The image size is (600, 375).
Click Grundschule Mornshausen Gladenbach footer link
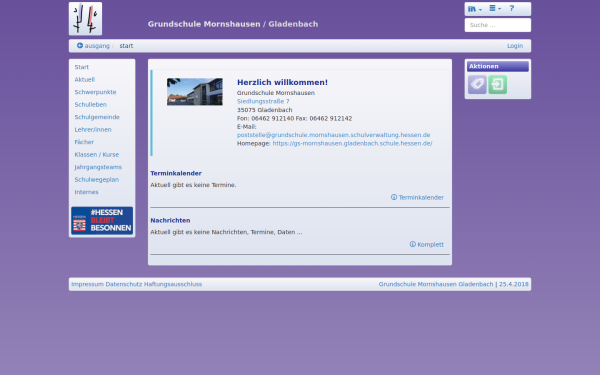(436, 284)
